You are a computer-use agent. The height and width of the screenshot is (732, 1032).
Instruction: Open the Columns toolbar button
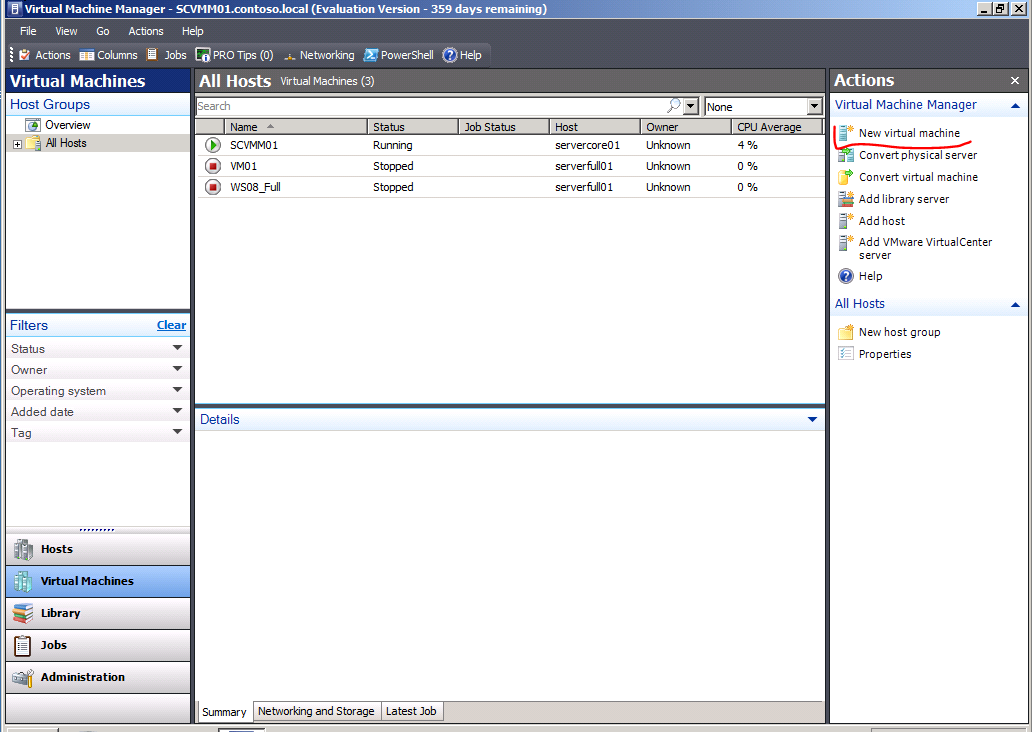tap(109, 55)
